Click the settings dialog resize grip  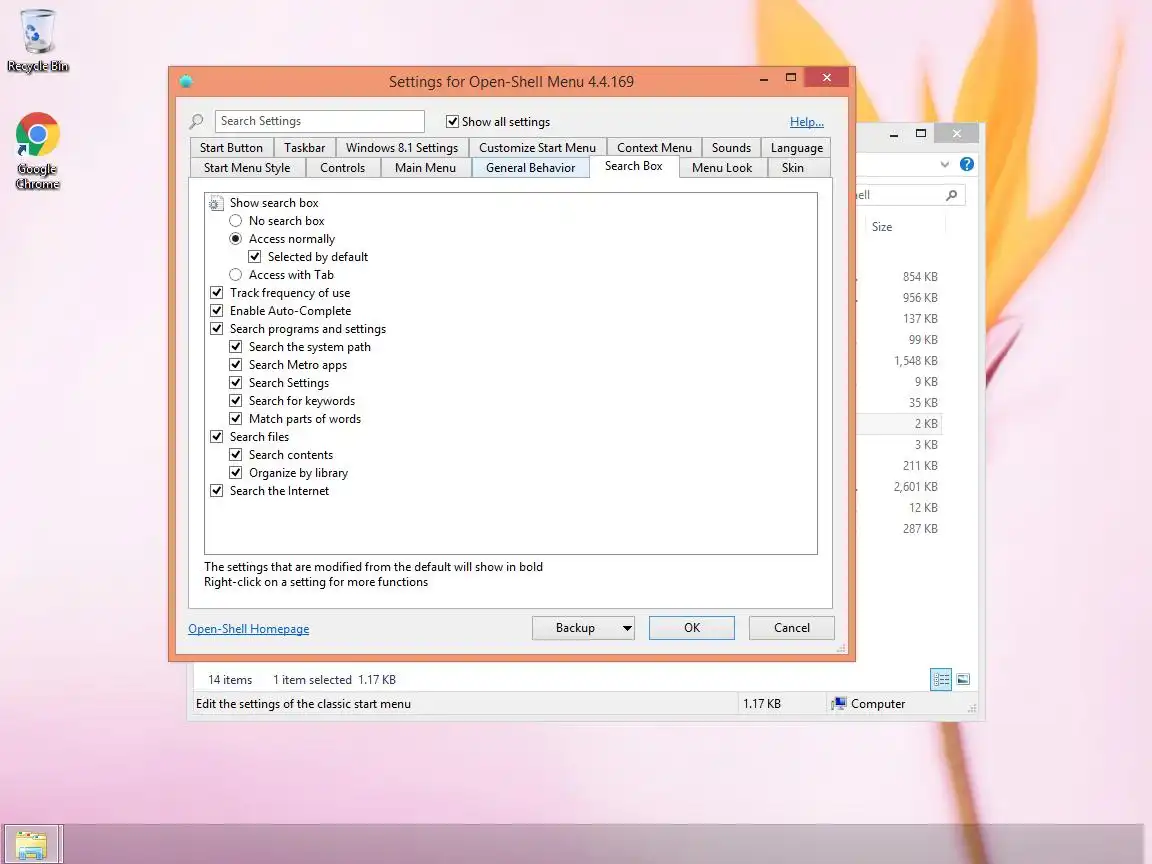tap(841, 647)
